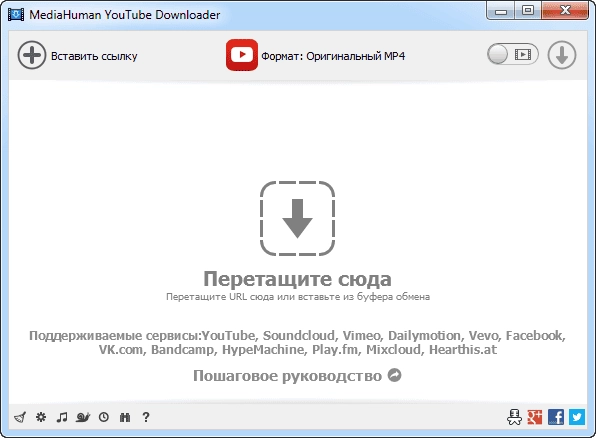Click the arrow icon beside Пошаговое руководство
596x438 pixels.
click(395, 375)
